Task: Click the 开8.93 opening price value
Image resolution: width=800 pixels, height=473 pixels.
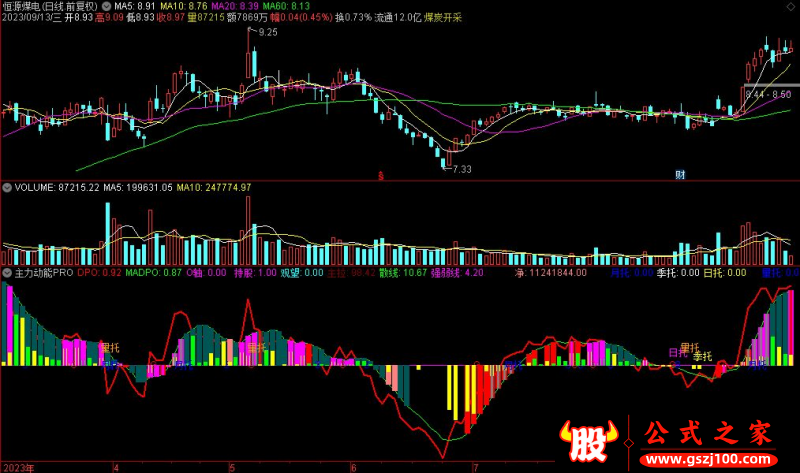Action: (x=79, y=17)
